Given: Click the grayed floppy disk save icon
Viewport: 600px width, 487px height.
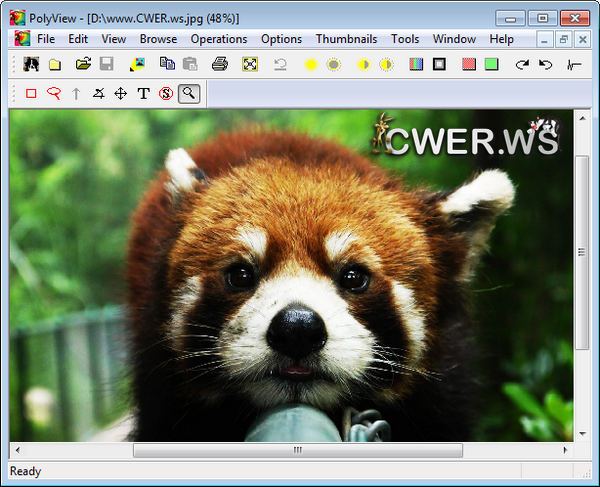Looking at the screenshot, I should [x=106, y=64].
